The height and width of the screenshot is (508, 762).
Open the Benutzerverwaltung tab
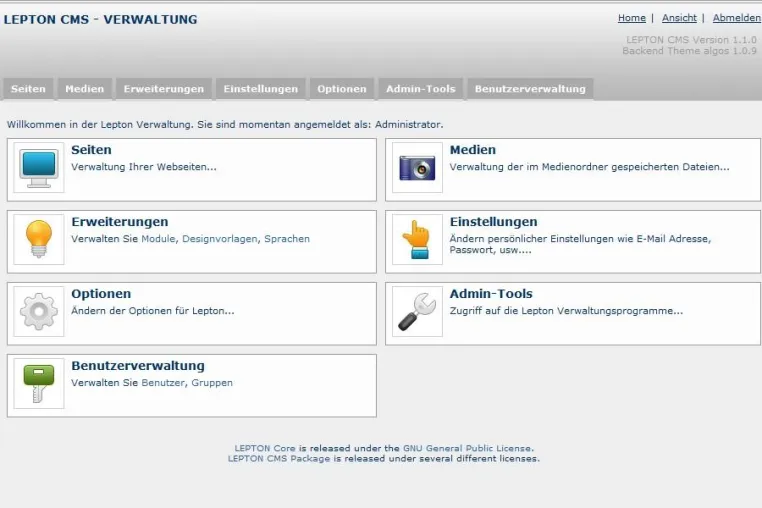tap(530, 89)
